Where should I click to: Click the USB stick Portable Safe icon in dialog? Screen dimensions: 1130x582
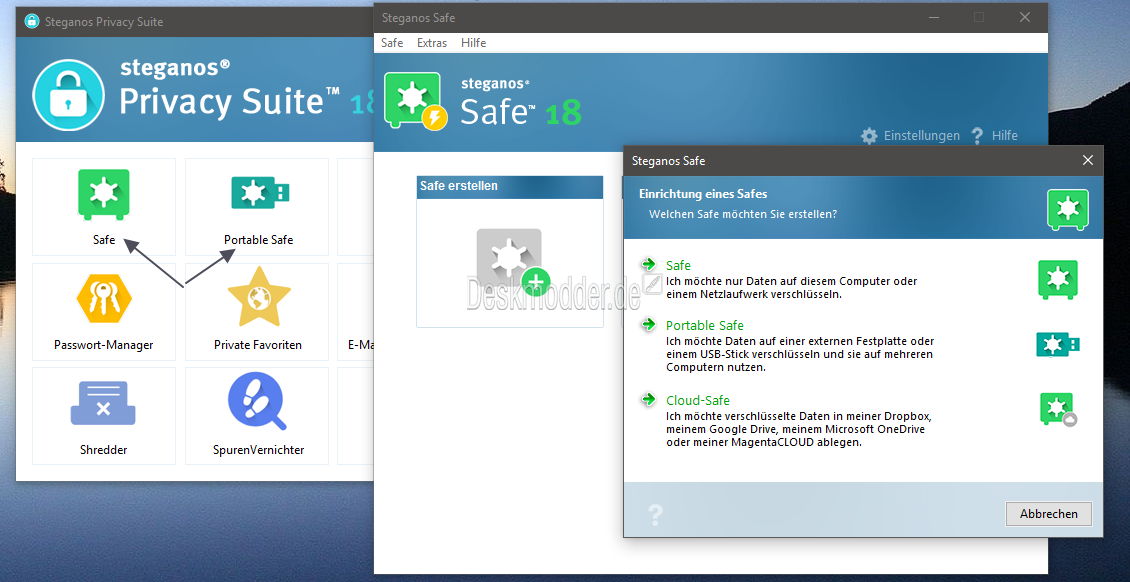point(1057,344)
